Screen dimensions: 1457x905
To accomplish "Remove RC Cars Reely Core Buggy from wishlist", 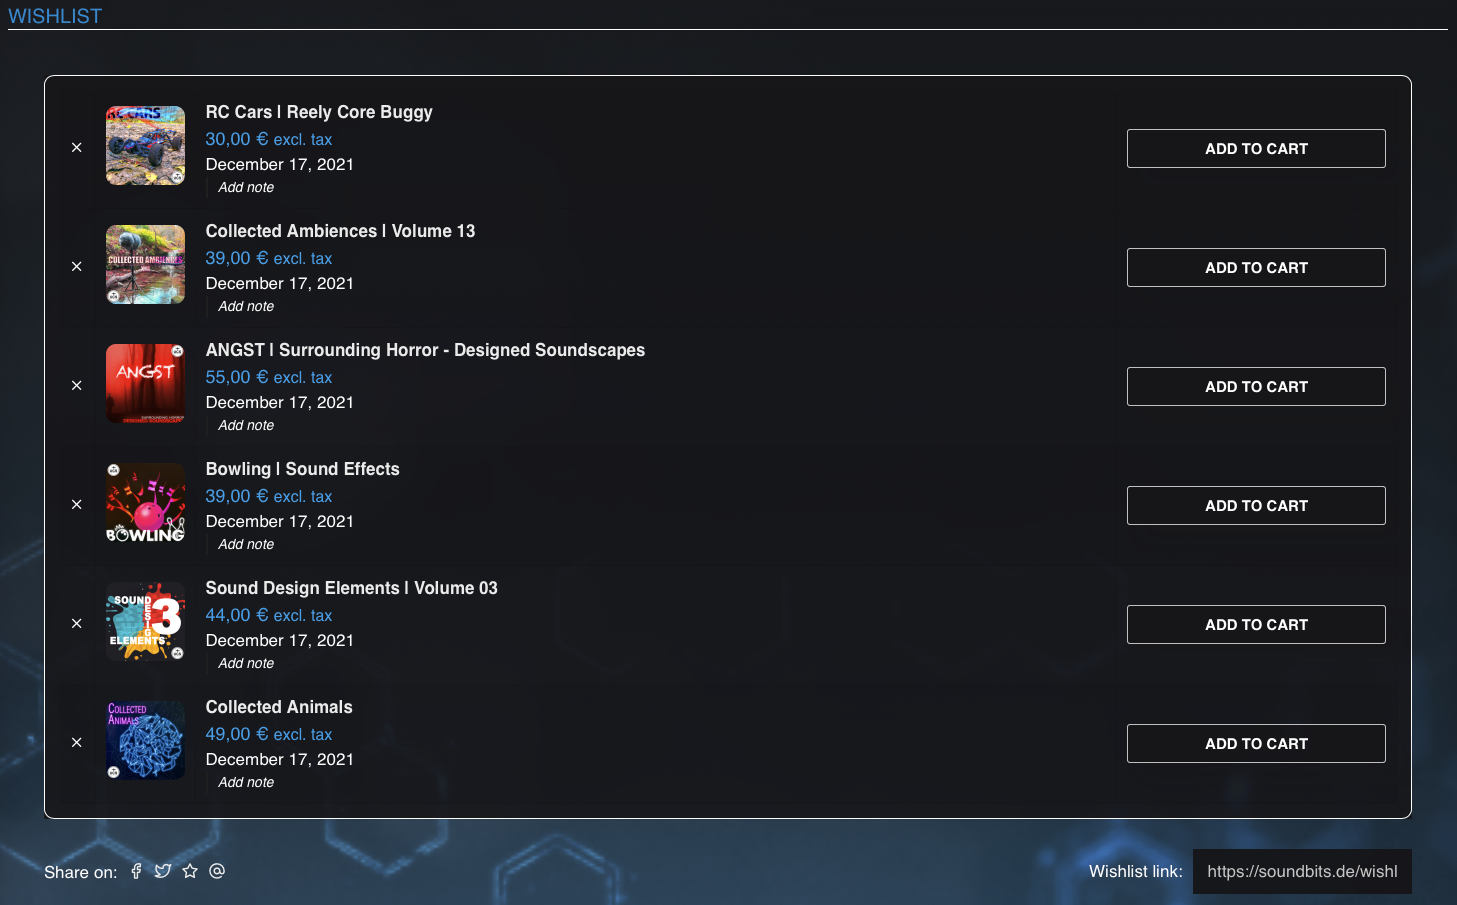I will click(77, 147).
